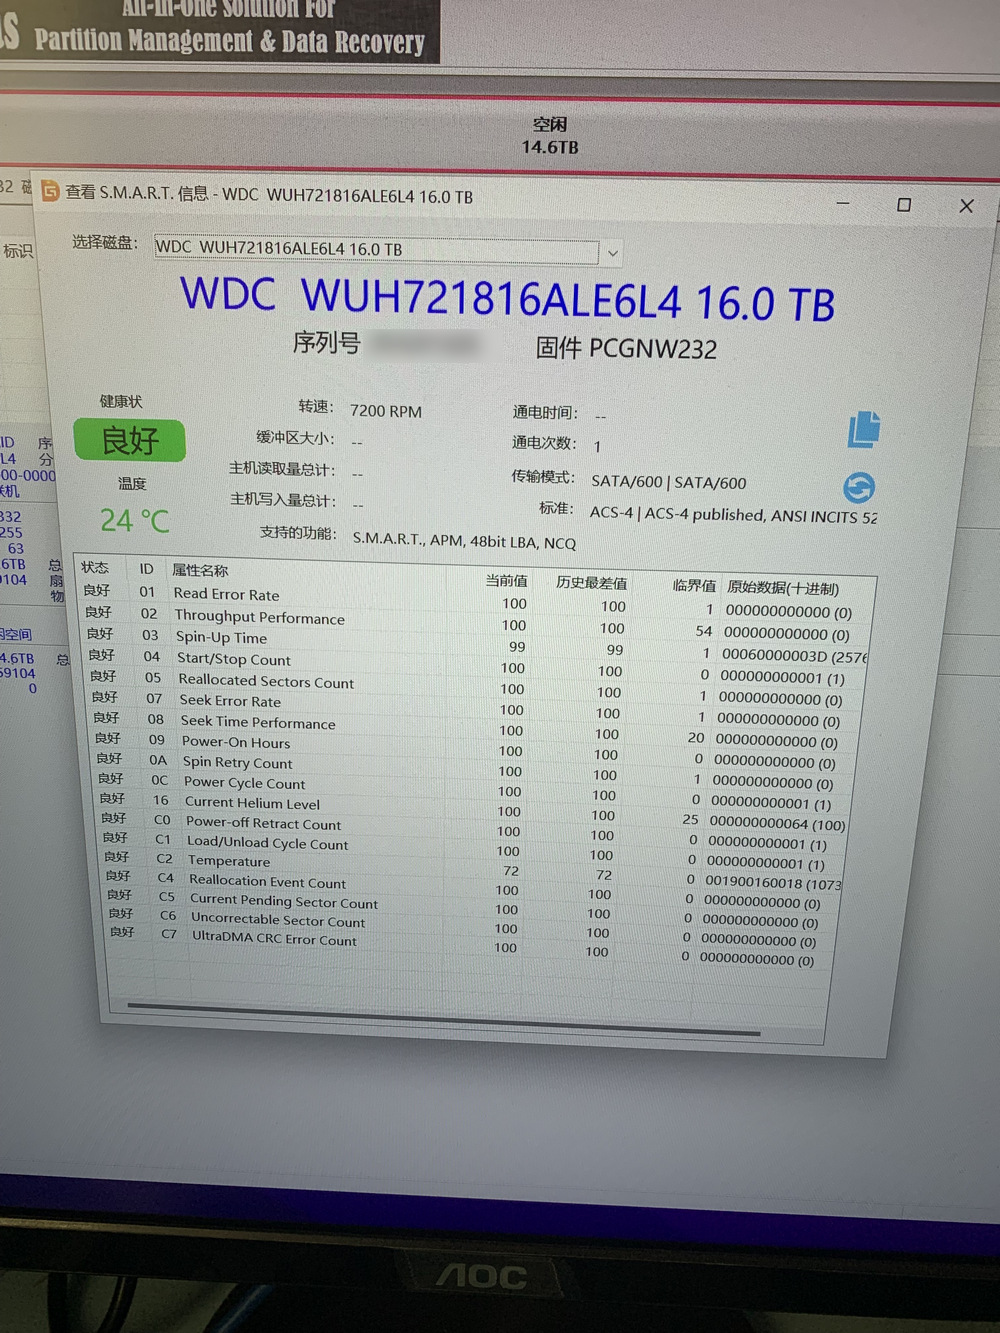Image resolution: width=1000 pixels, height=1333 pixels.
Task: Click the 当前值 column header
Action: 506,581
